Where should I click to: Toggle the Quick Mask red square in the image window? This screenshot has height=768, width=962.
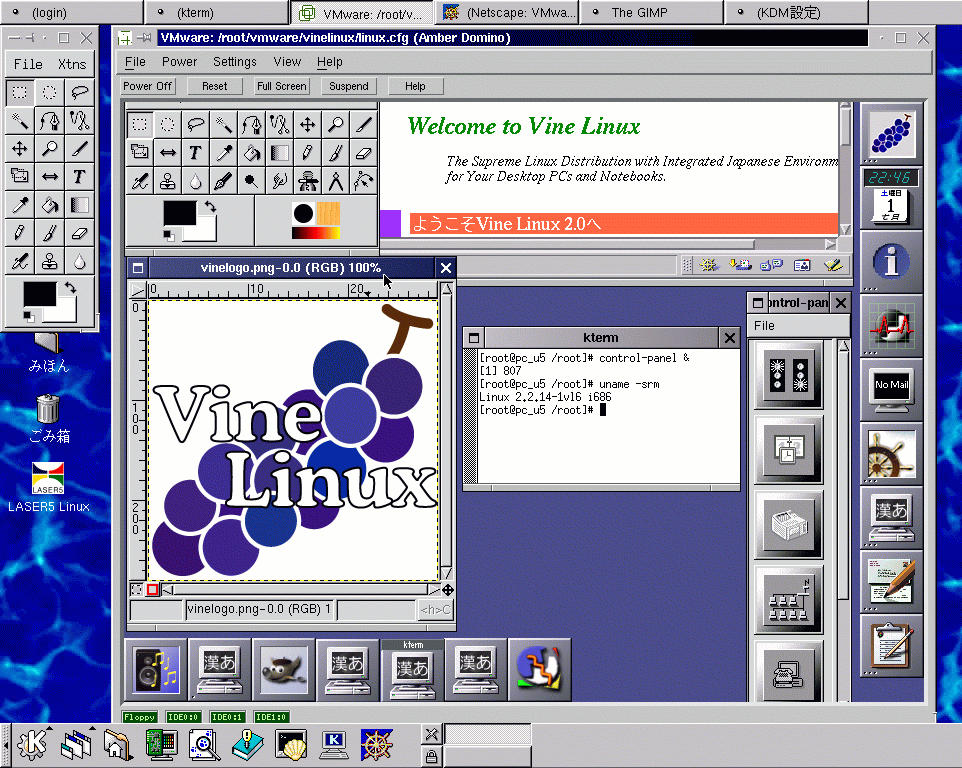coord(152,589)
